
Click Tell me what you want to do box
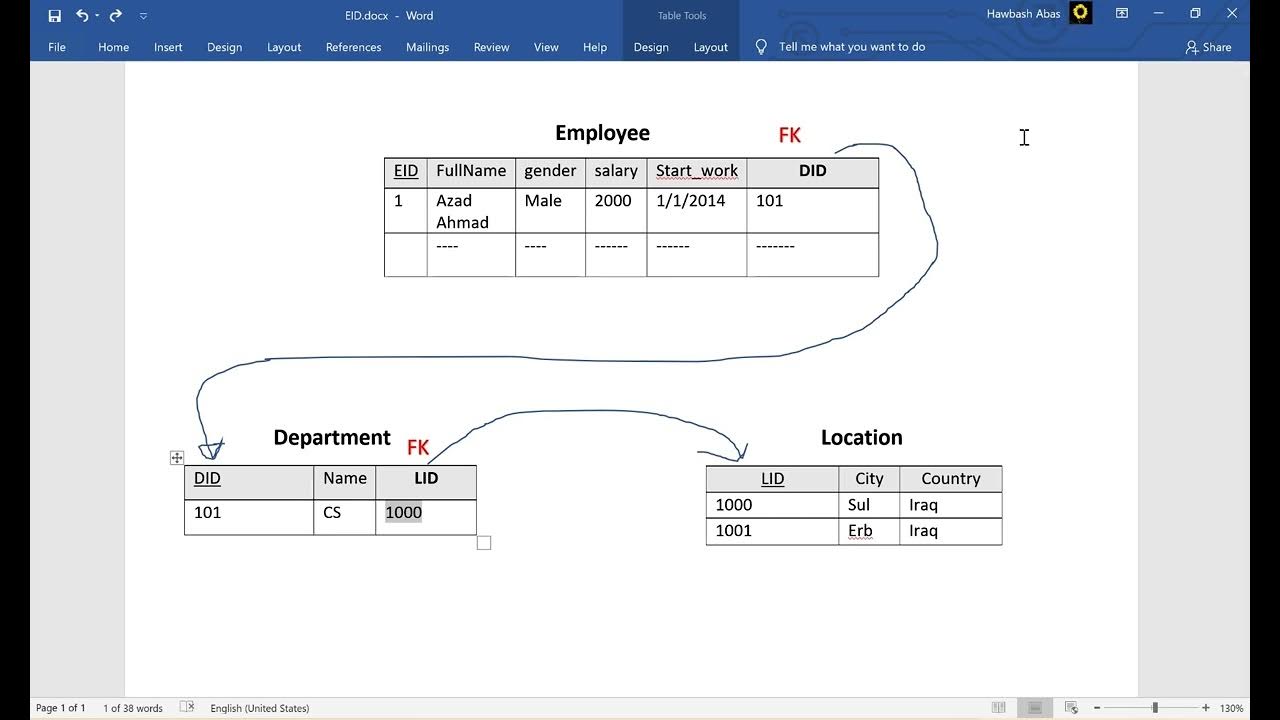852,47
